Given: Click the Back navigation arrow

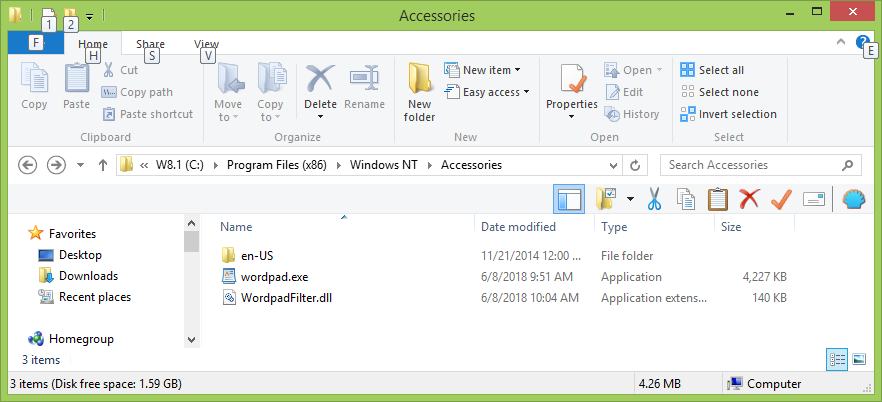Looking at the screenshot, I should (28, 165).
